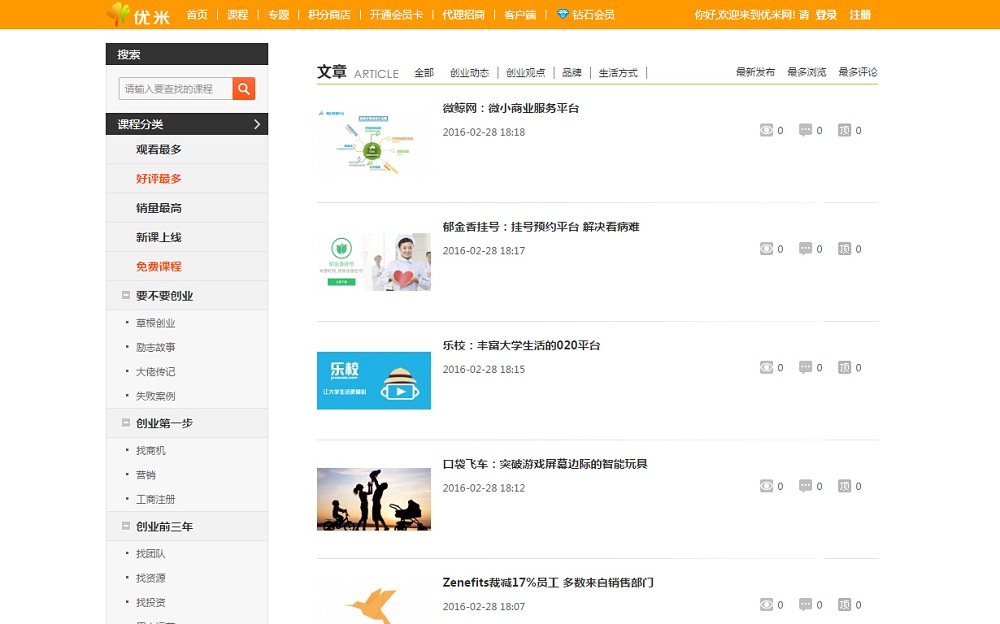Click 顶 upvote icon for Zenefits article
1000x624 pixels.
(x=844, y=605)
